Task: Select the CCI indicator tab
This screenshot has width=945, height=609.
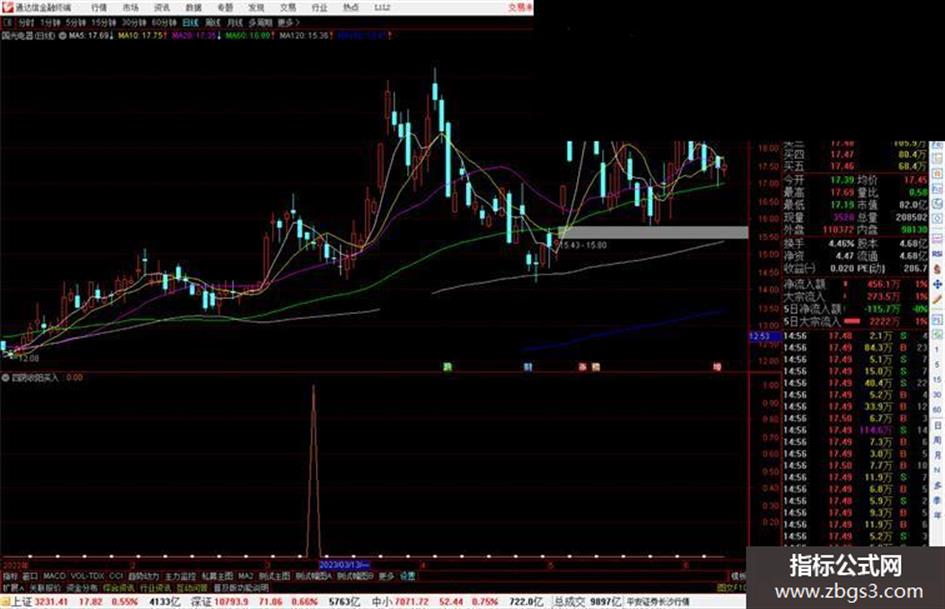Action: (x=116, y=576)
